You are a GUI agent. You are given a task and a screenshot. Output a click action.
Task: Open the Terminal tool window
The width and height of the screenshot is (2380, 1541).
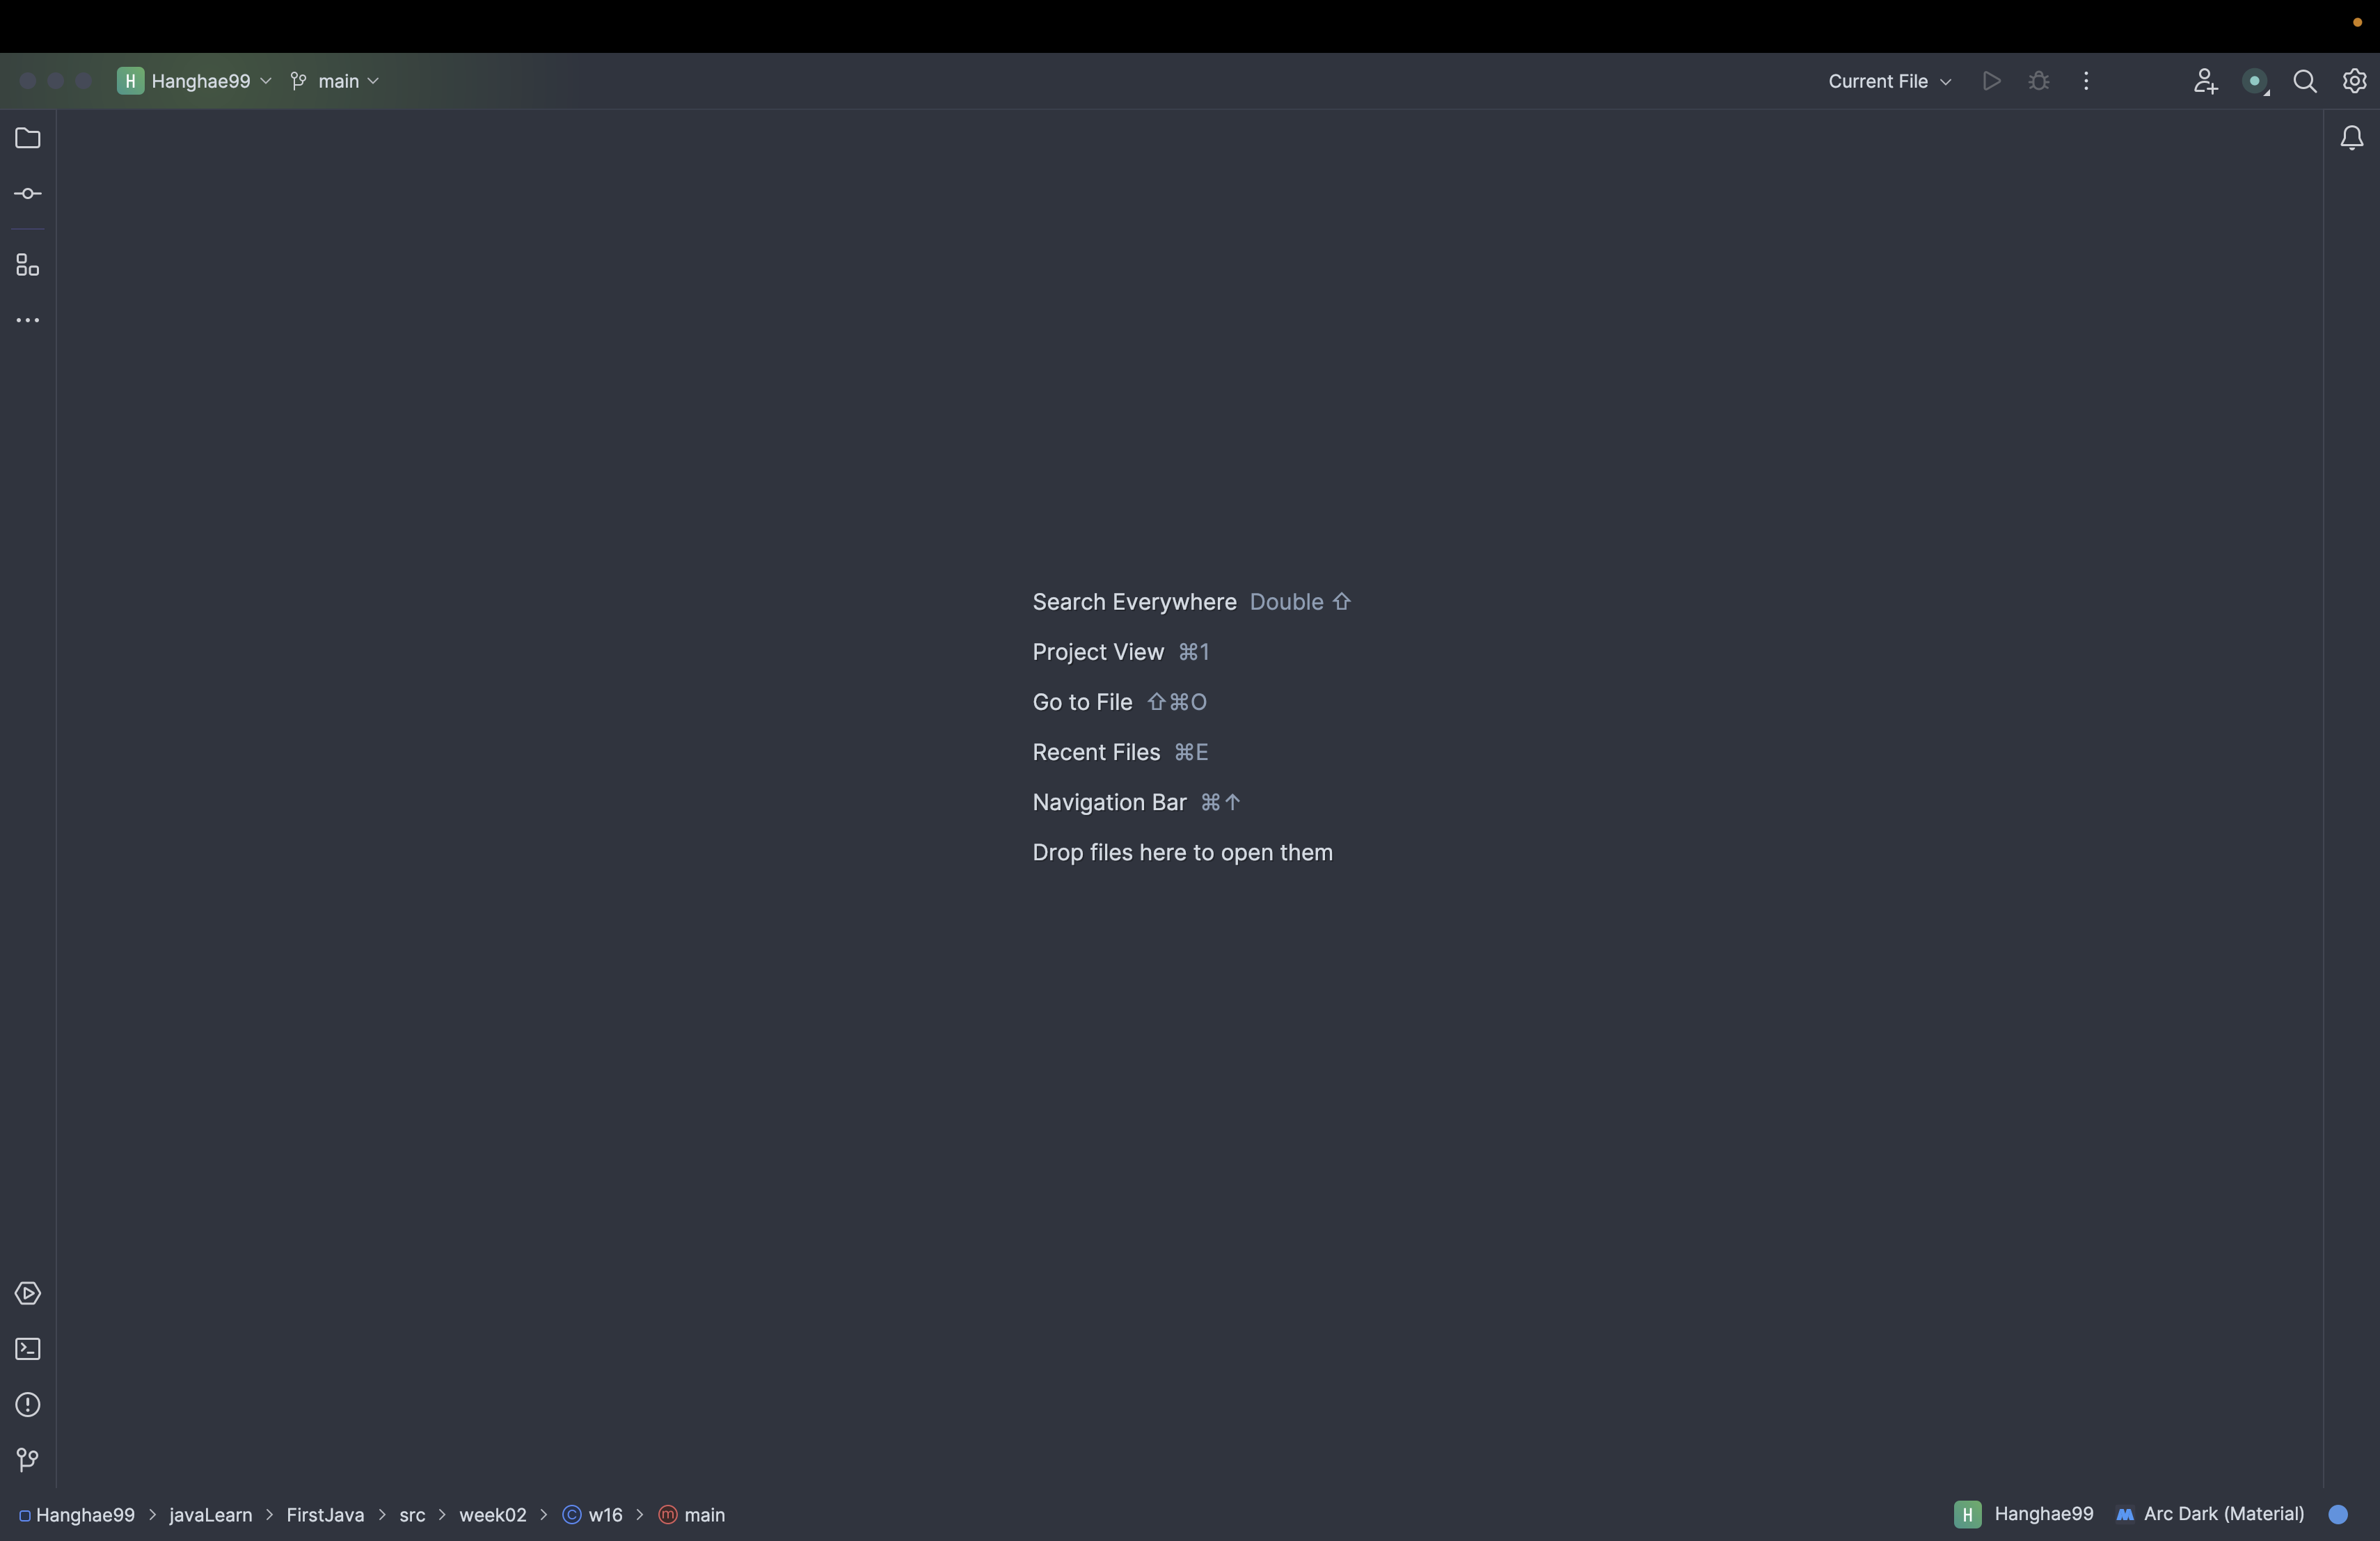(28, 1349)
